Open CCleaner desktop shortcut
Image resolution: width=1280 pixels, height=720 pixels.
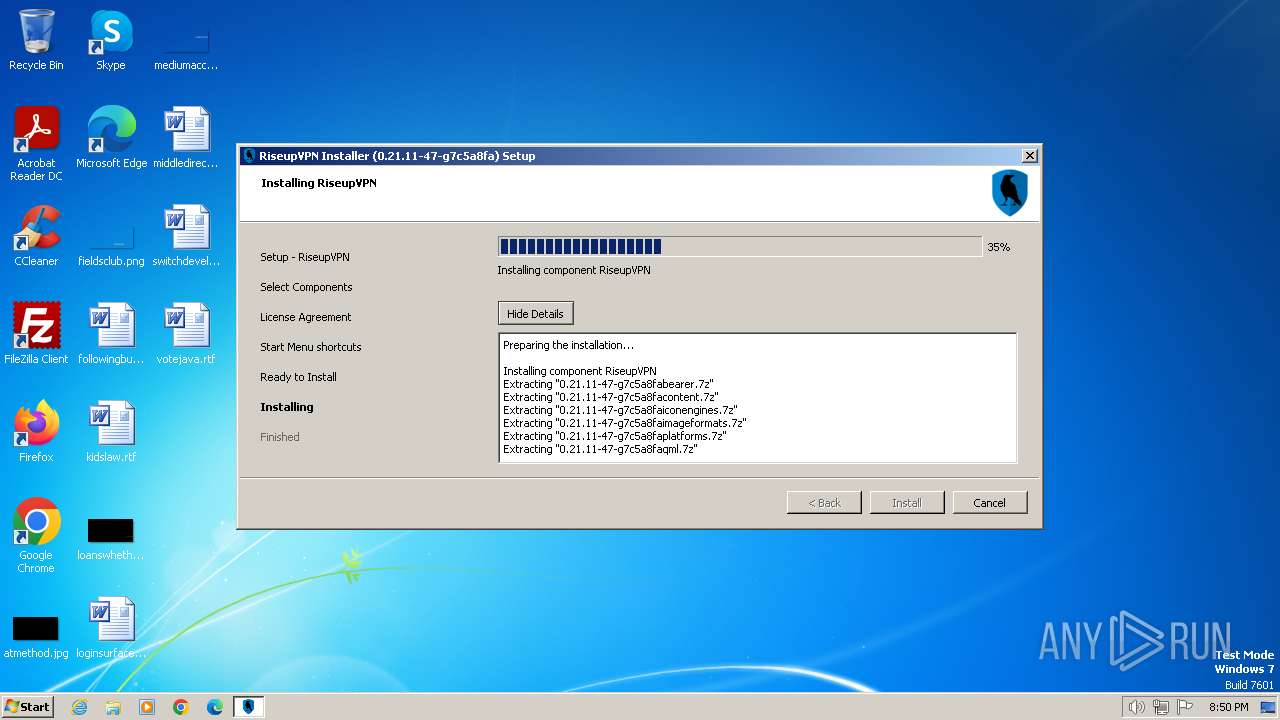(x=36, y=236)
